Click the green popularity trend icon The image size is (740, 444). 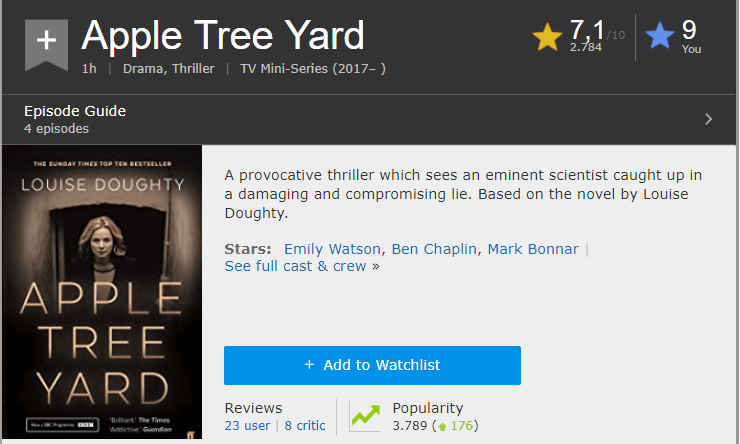pyautogui.click(x=365, y=416)
